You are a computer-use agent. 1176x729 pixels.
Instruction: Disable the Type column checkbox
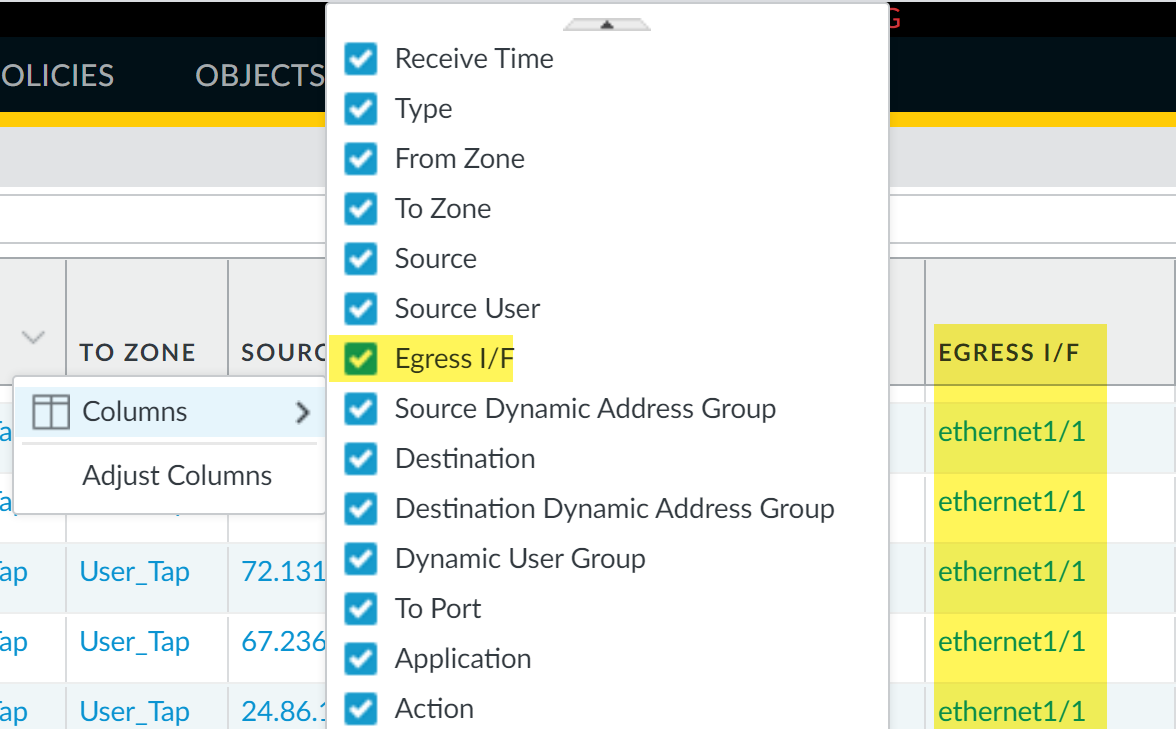click(x=360, y=109)
